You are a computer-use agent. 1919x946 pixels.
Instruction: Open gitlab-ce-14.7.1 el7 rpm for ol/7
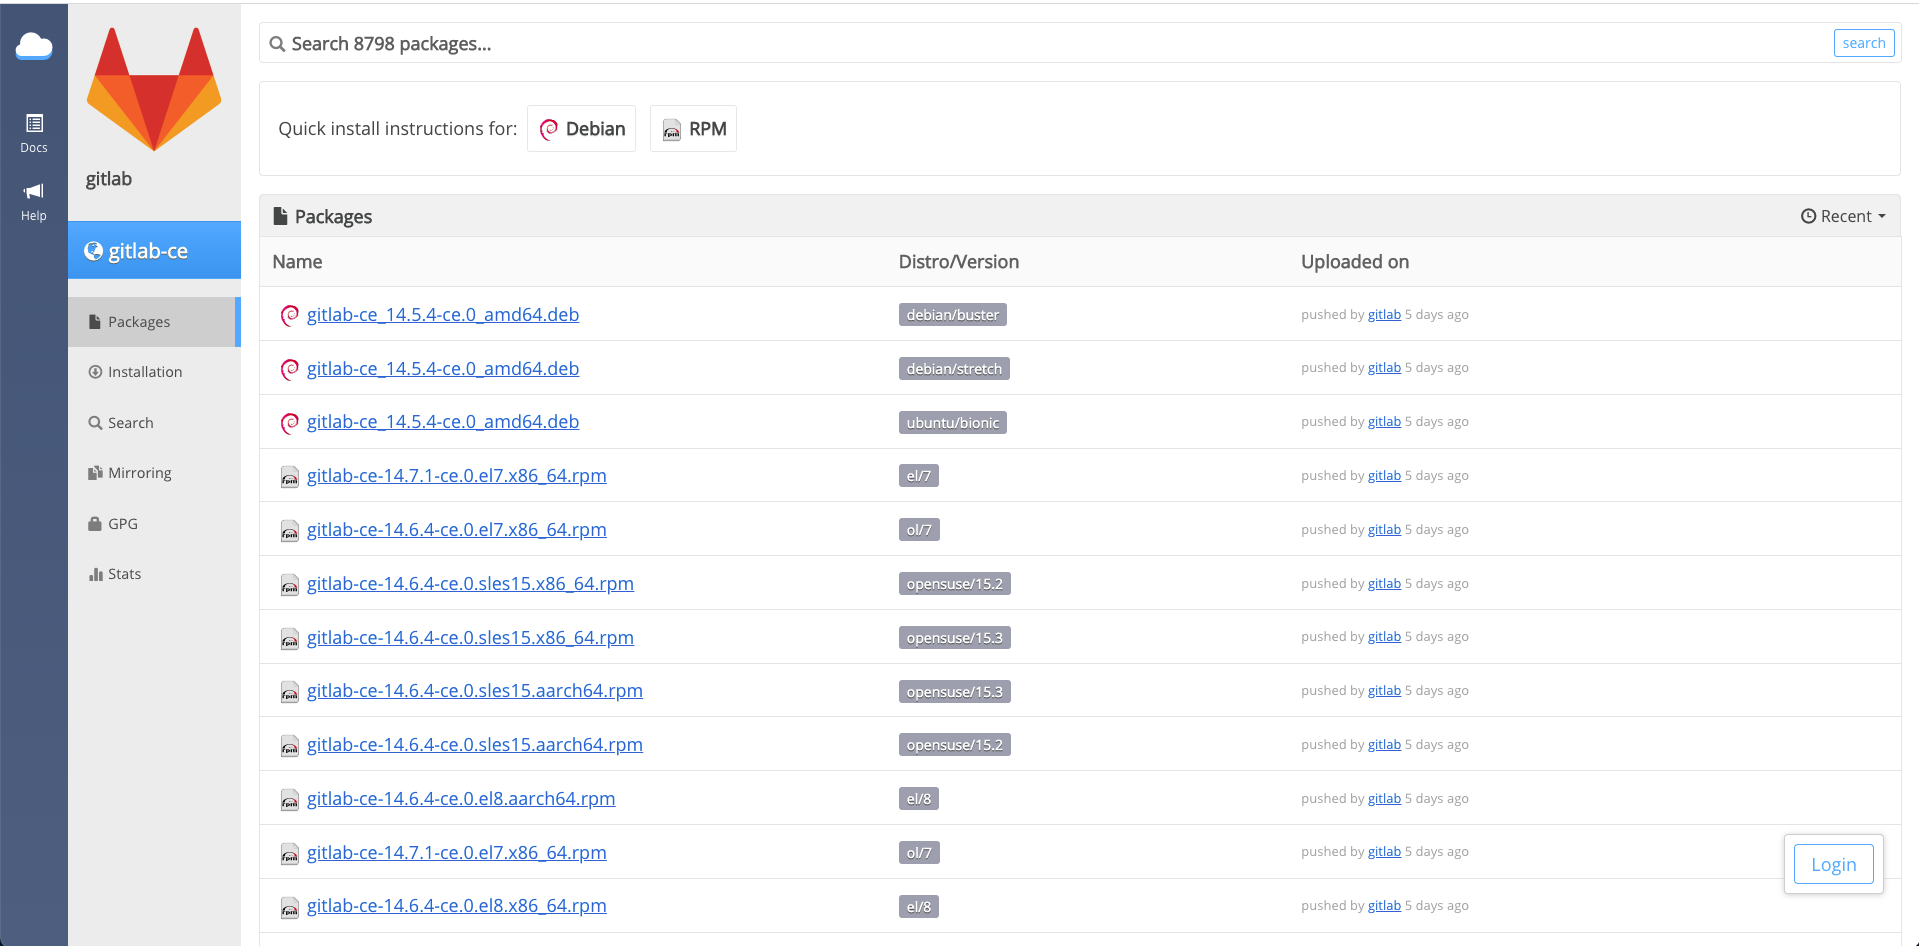coord(456,853)
